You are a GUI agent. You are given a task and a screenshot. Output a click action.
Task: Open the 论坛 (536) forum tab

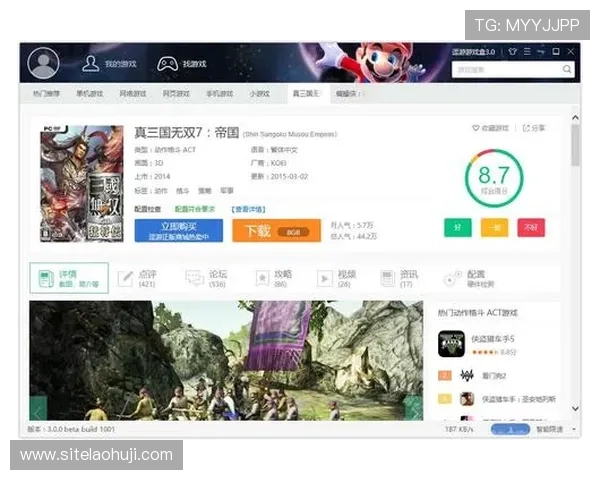206,278
